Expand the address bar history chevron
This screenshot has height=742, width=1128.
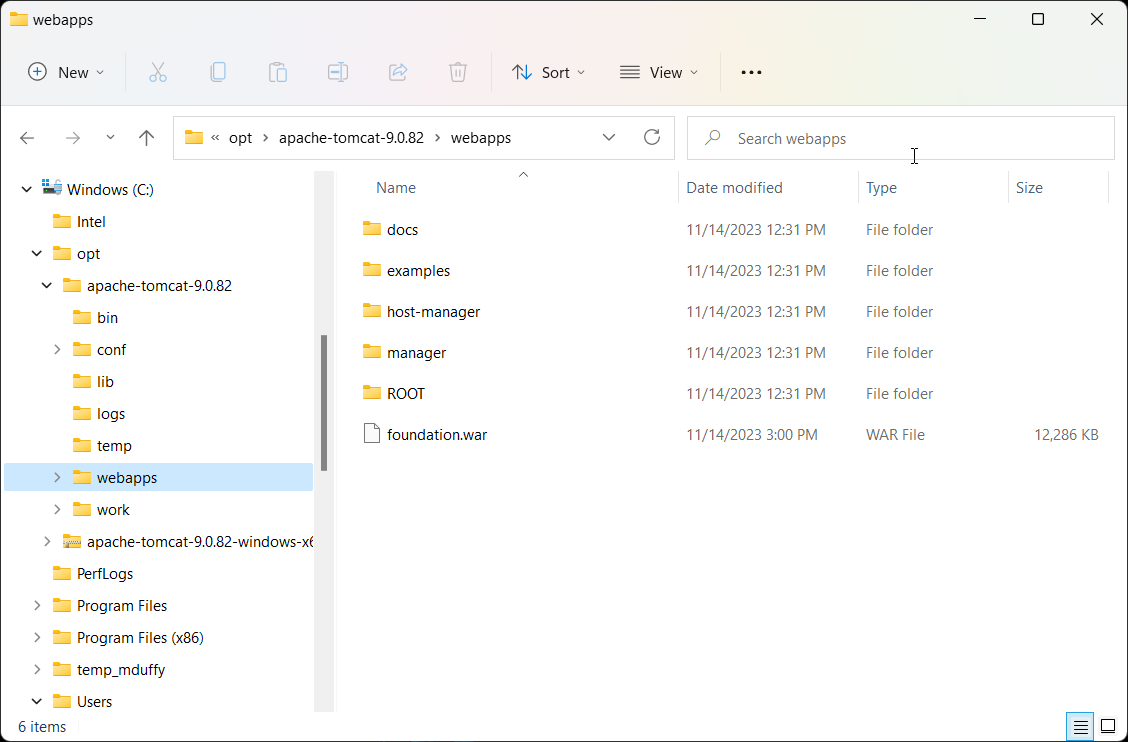(609, 137)
